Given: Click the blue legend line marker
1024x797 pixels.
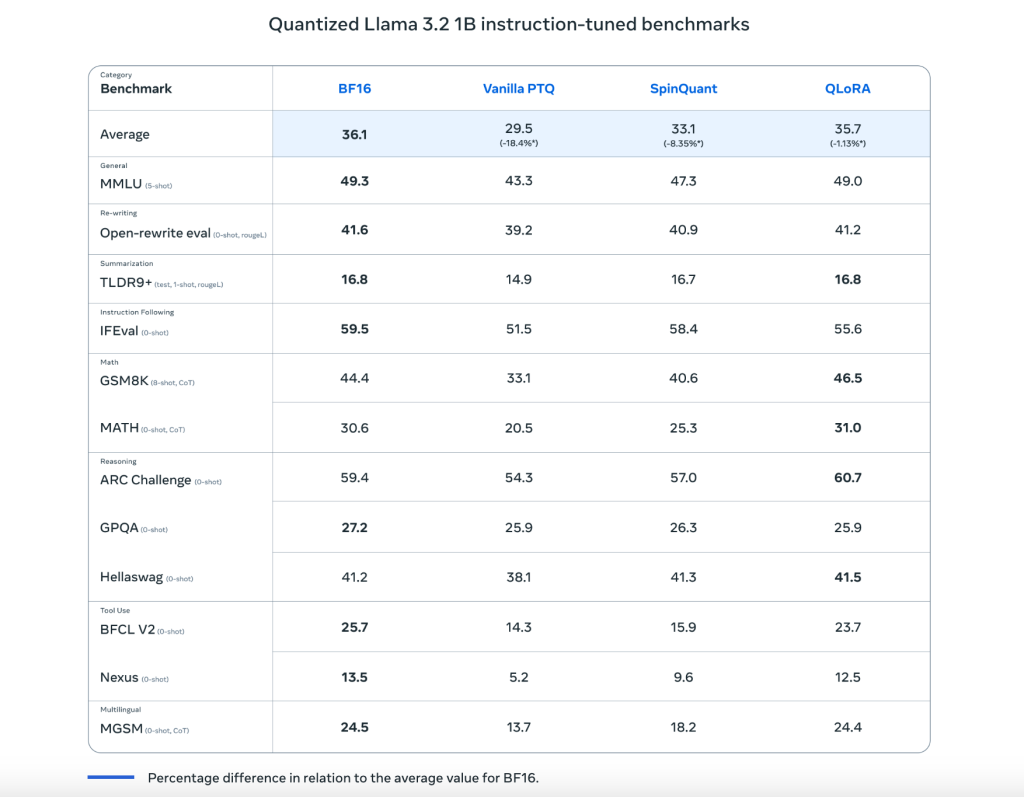Looking at the screenshot, I should tap(111, 777).
